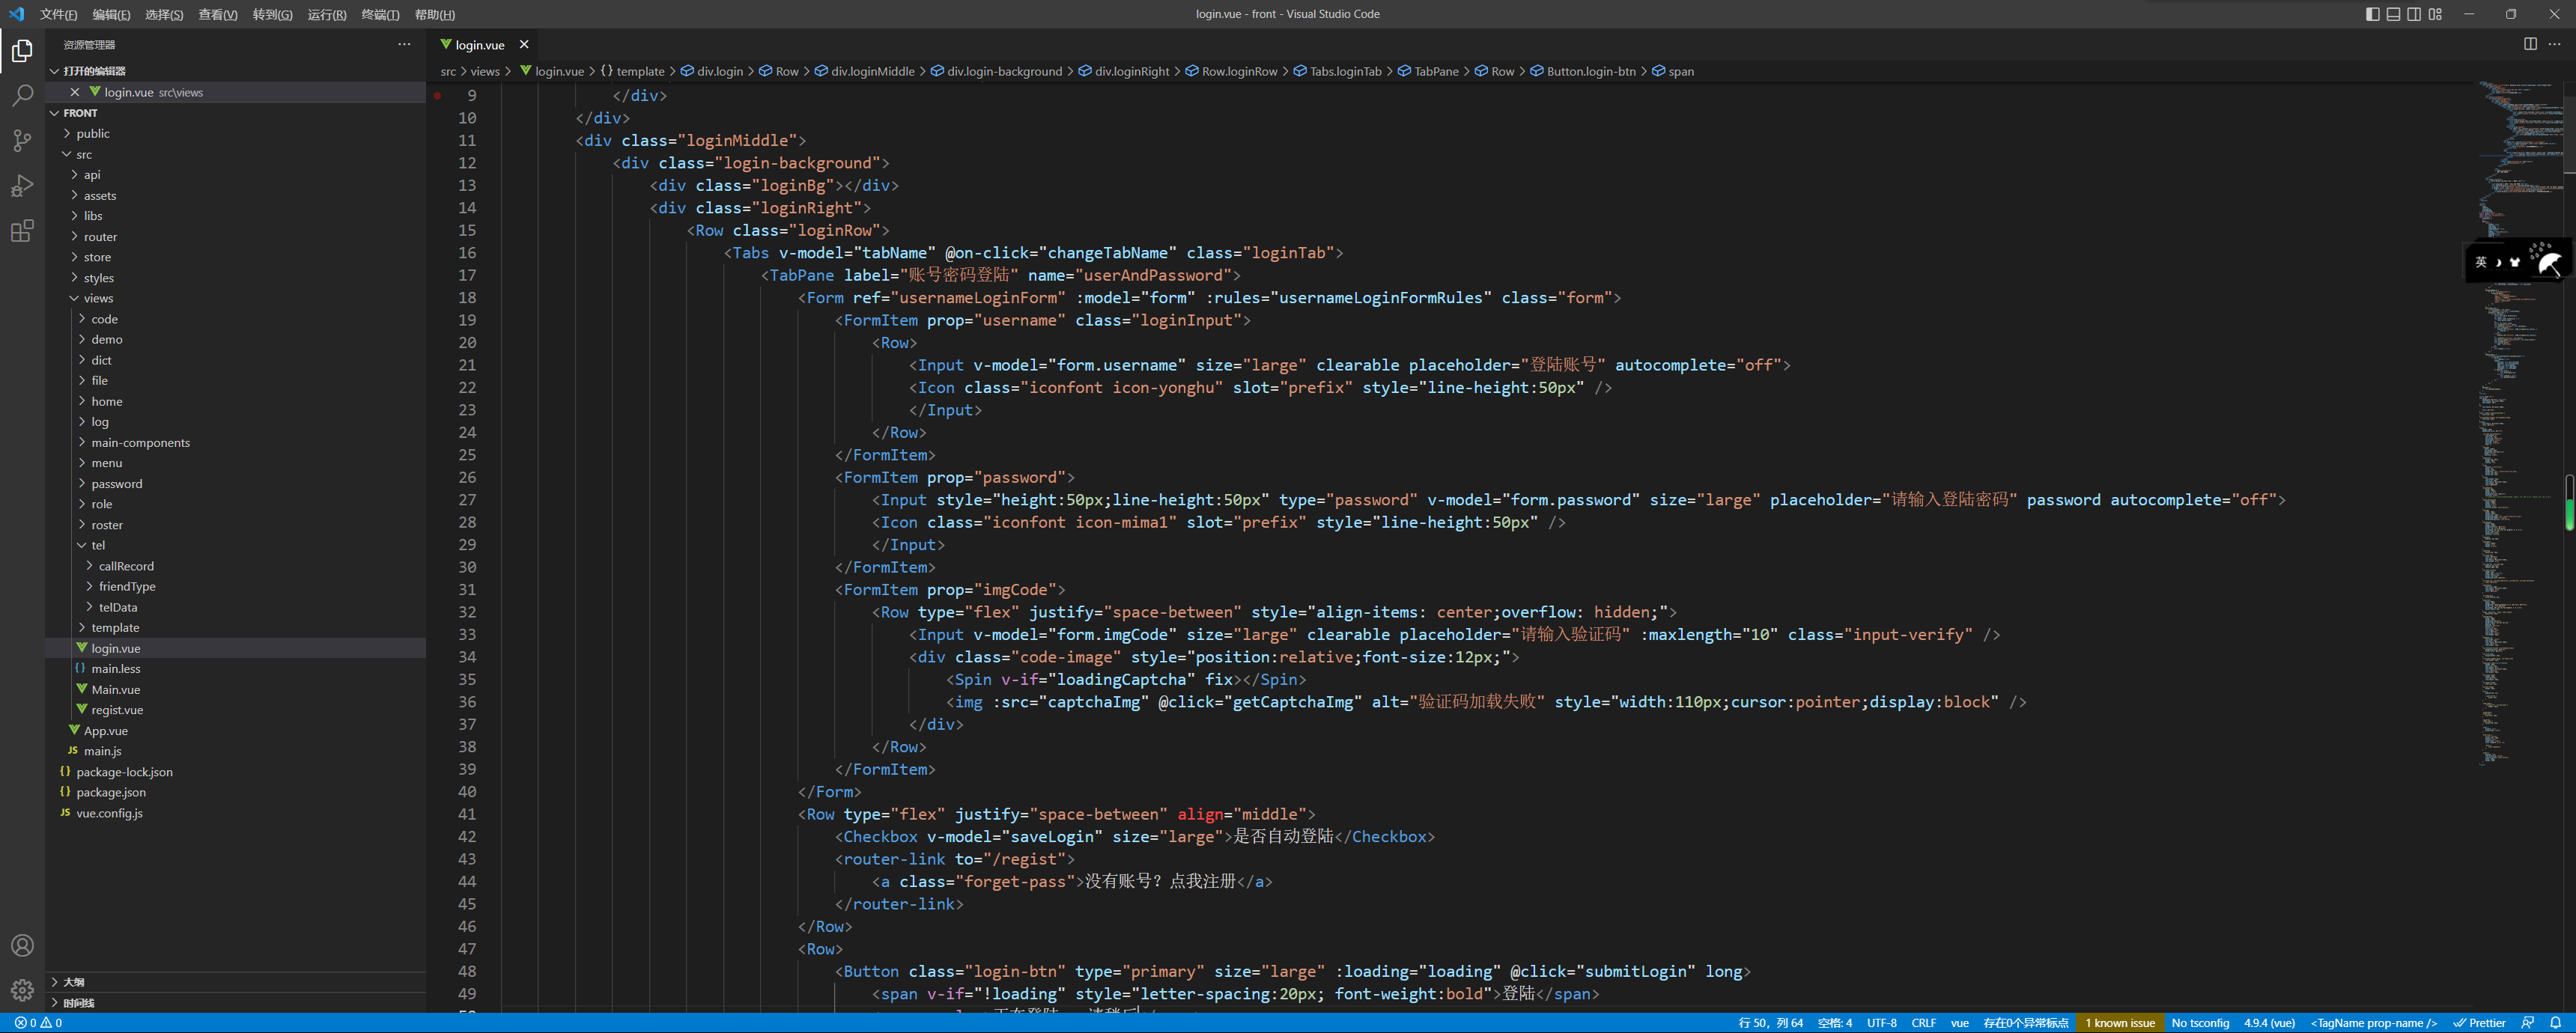Open Manage settings gear
This screenshot has width=2576, height=1033.
[x=22, y=990]
